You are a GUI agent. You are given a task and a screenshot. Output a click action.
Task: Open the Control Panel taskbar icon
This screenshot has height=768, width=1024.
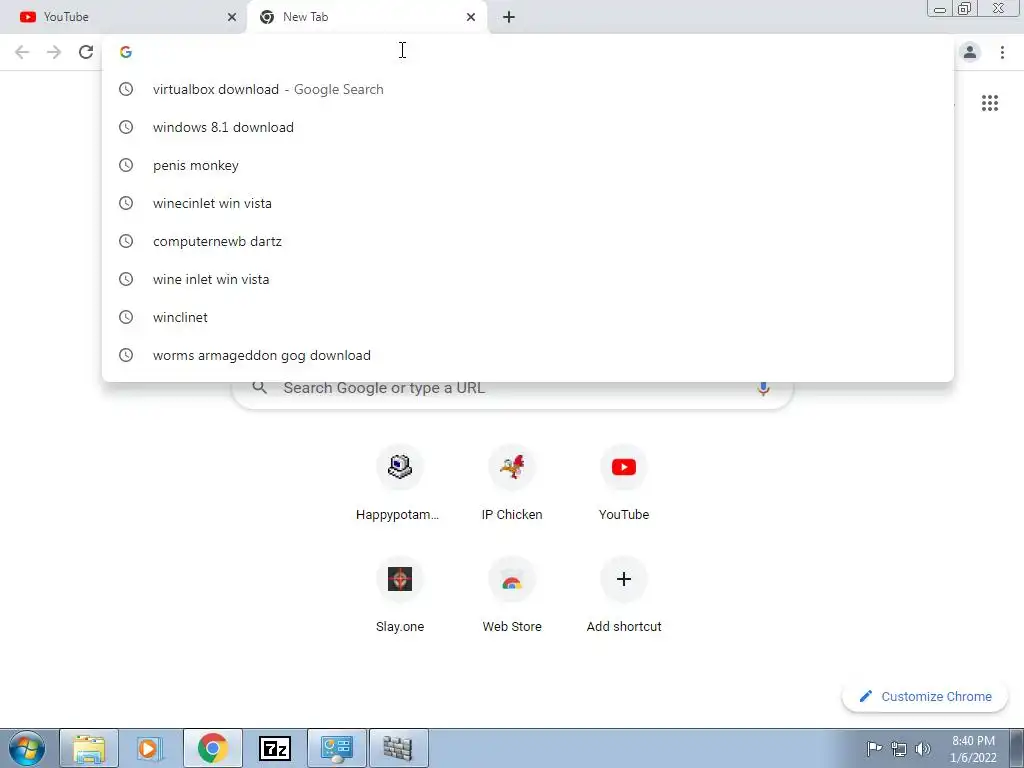337,748
